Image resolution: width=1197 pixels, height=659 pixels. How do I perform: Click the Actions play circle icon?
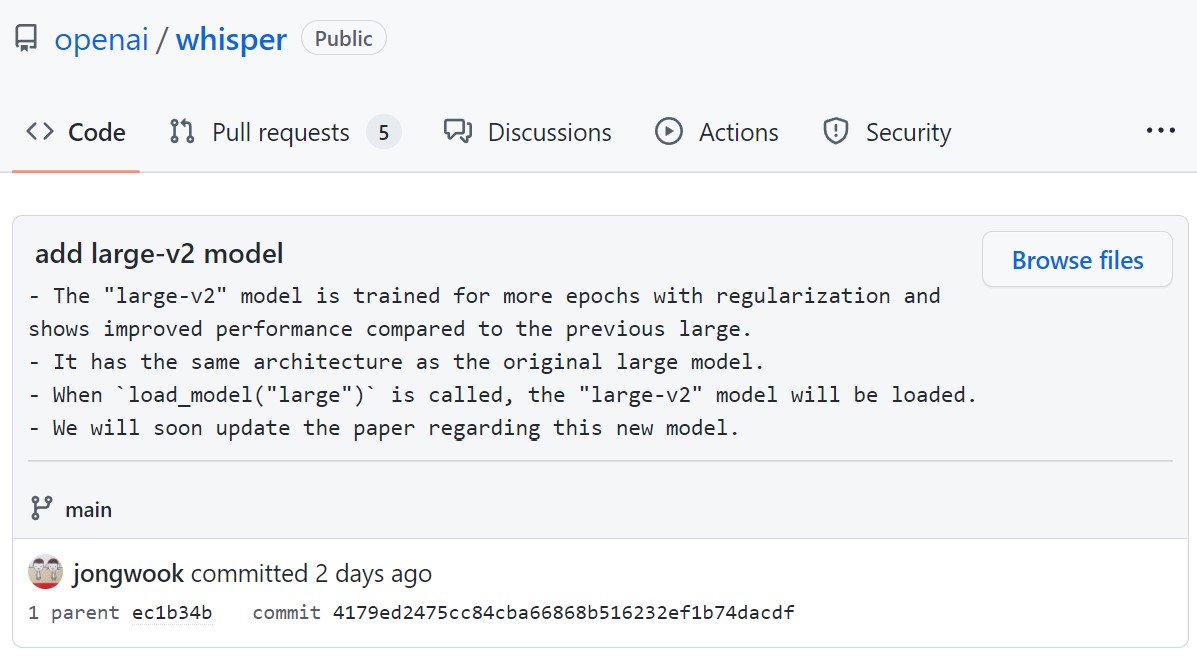click(669, 131)
